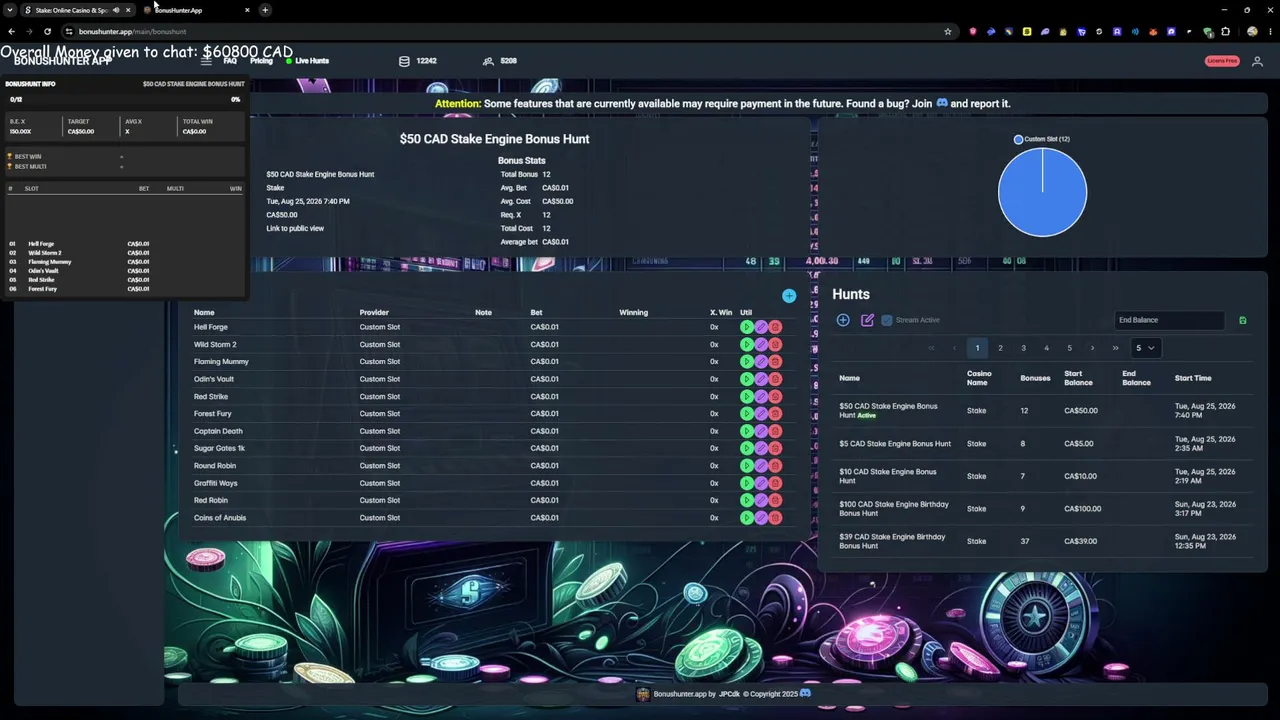Edit the Red Strike bonus entry
The width and height of the screenshot is (1280, 720).
point(761,396)
